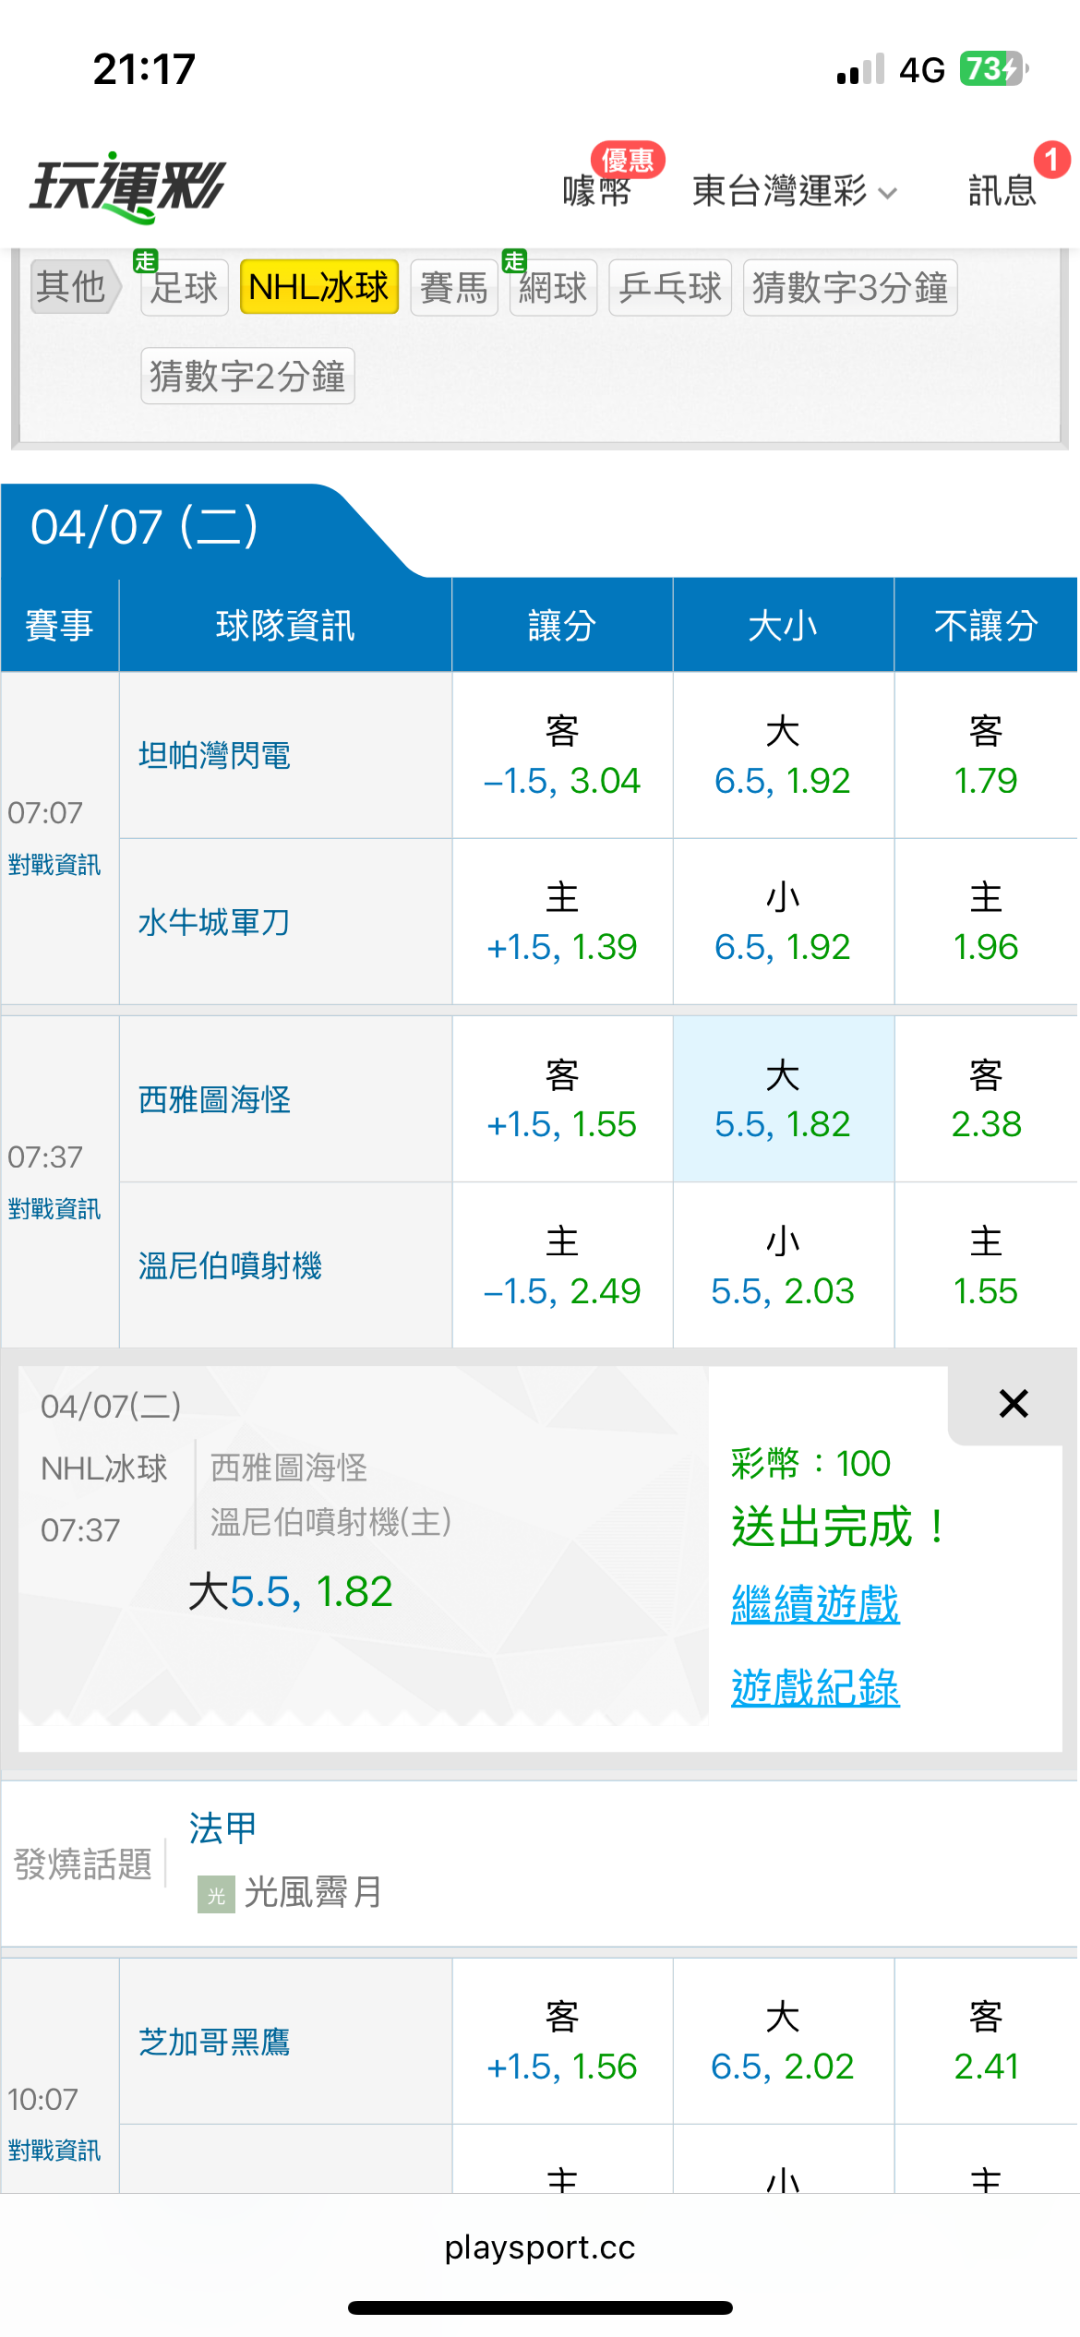Toggle the 大 5.5, 1.82 Seattle bet cell
Image resolution: width=1080 pixels, height=2337 pixels.
(783, 1099)
